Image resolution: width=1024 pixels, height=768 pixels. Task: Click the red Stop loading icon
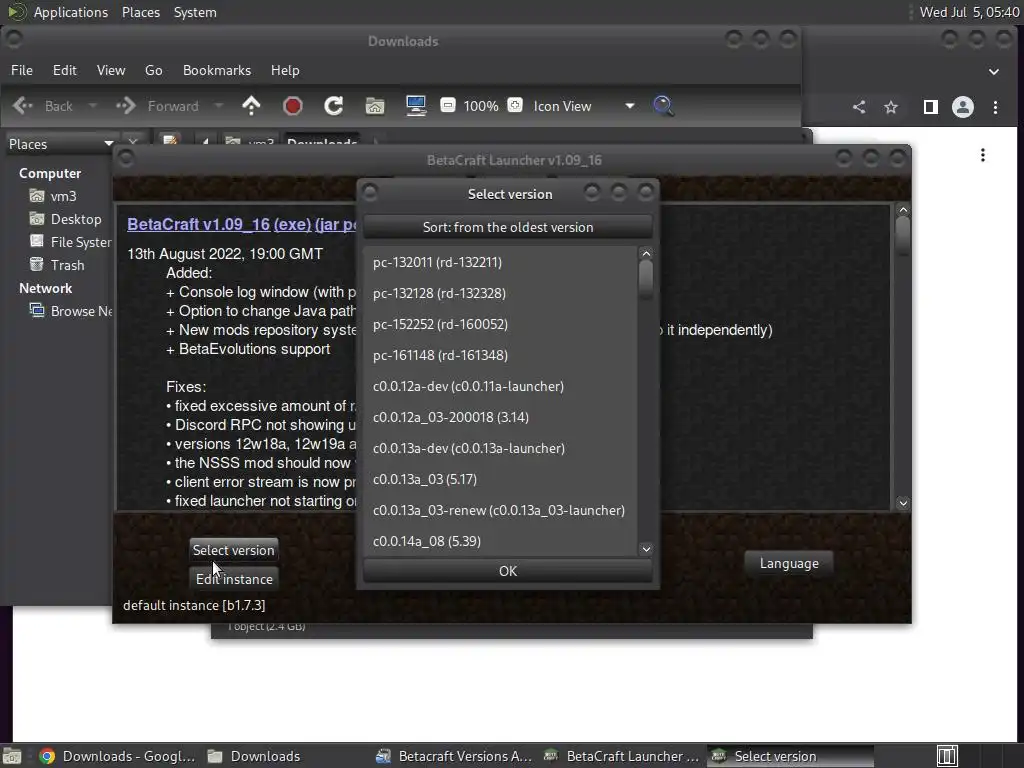(x=293, y=106)
